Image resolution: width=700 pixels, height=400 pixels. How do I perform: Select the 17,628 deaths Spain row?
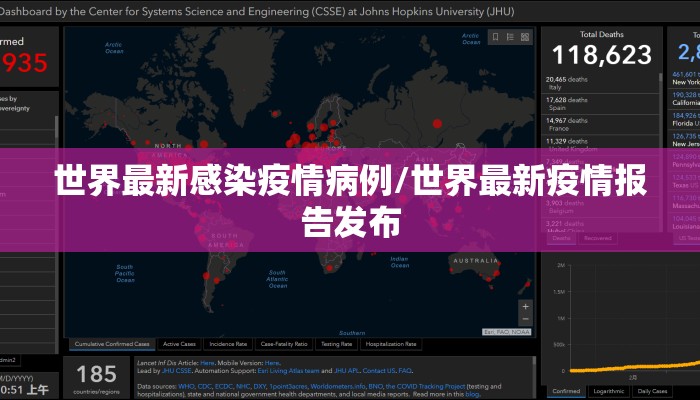[600, 104]
